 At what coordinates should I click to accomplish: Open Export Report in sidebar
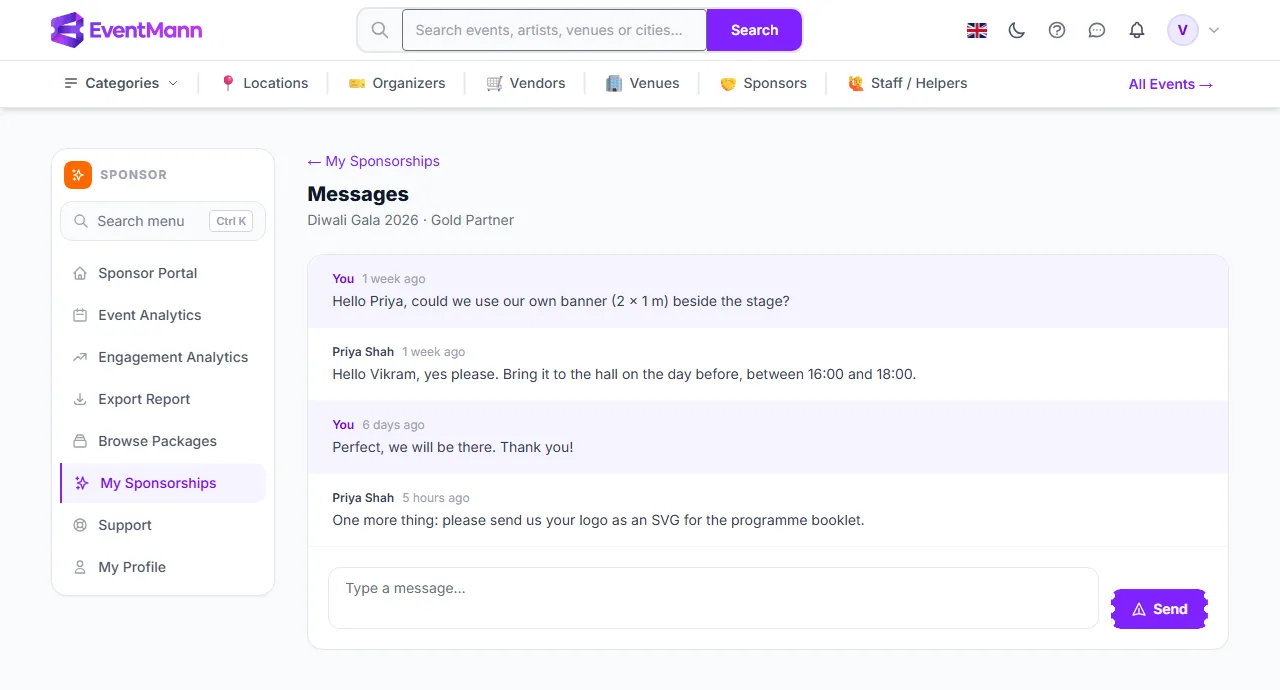tap(163, 399)
